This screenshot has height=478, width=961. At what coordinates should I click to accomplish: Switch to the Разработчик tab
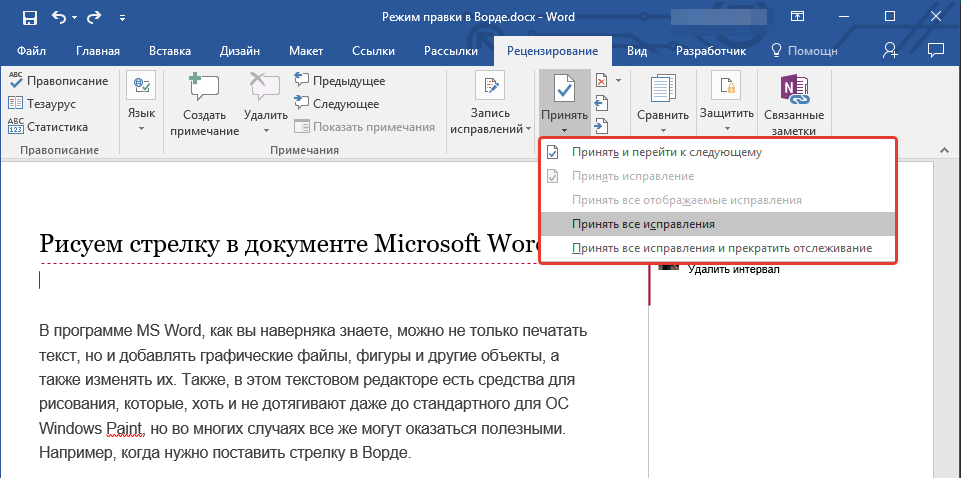click(x=710, y=51)
